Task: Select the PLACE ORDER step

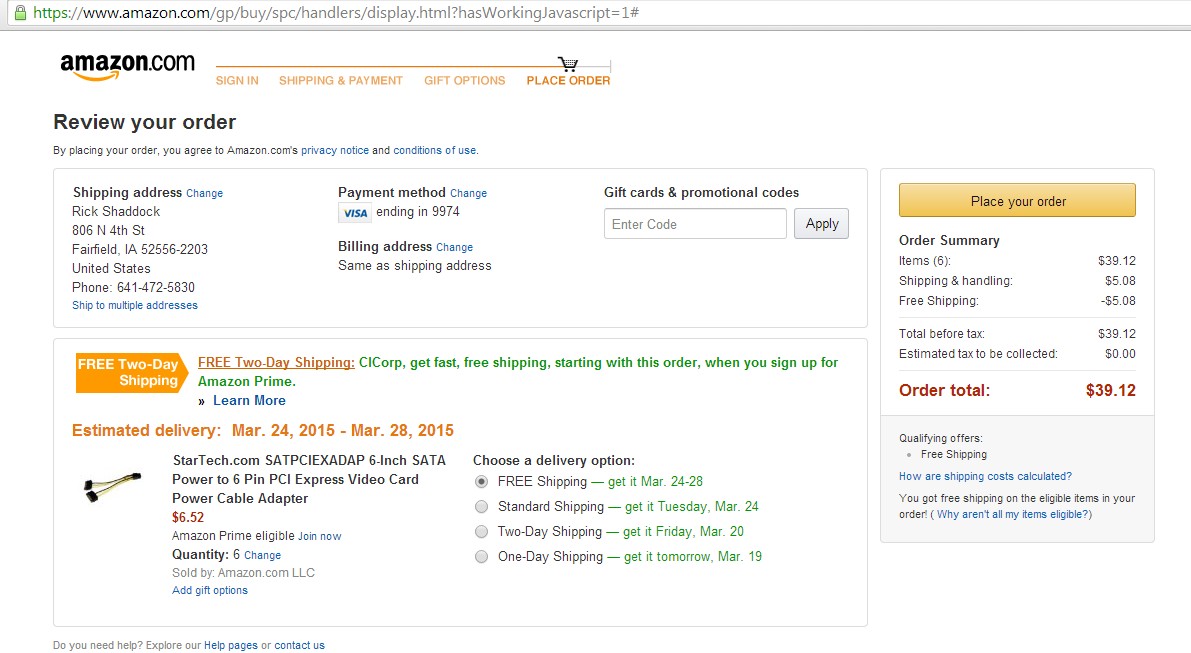Action: pos(568,80)
